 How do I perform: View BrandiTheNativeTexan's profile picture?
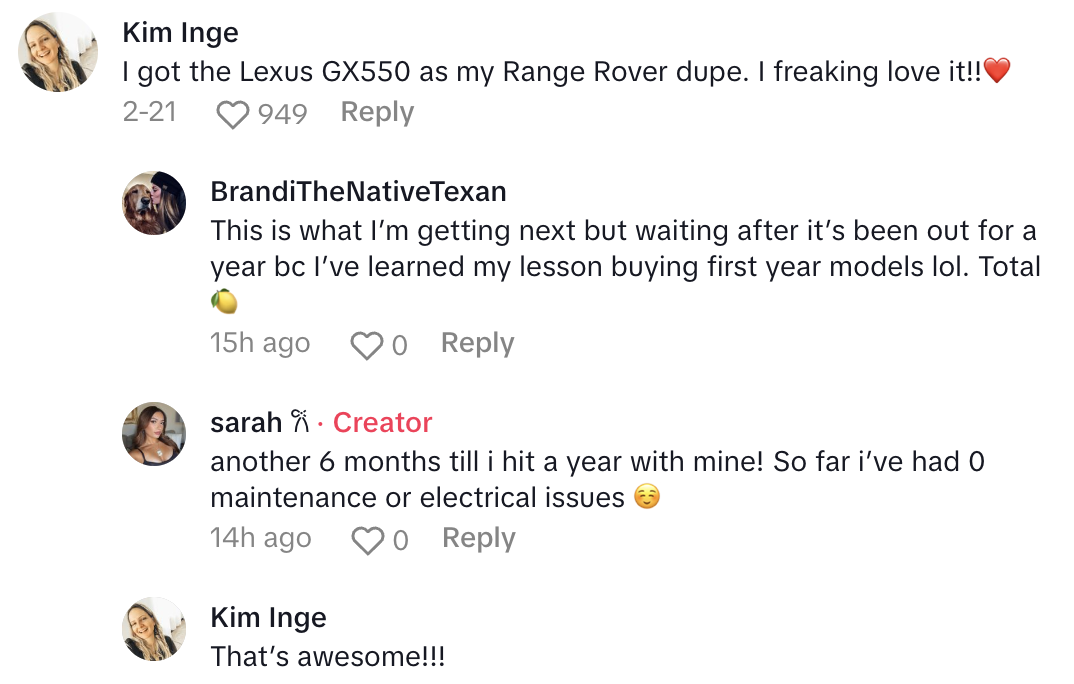[x=154, y=203]
